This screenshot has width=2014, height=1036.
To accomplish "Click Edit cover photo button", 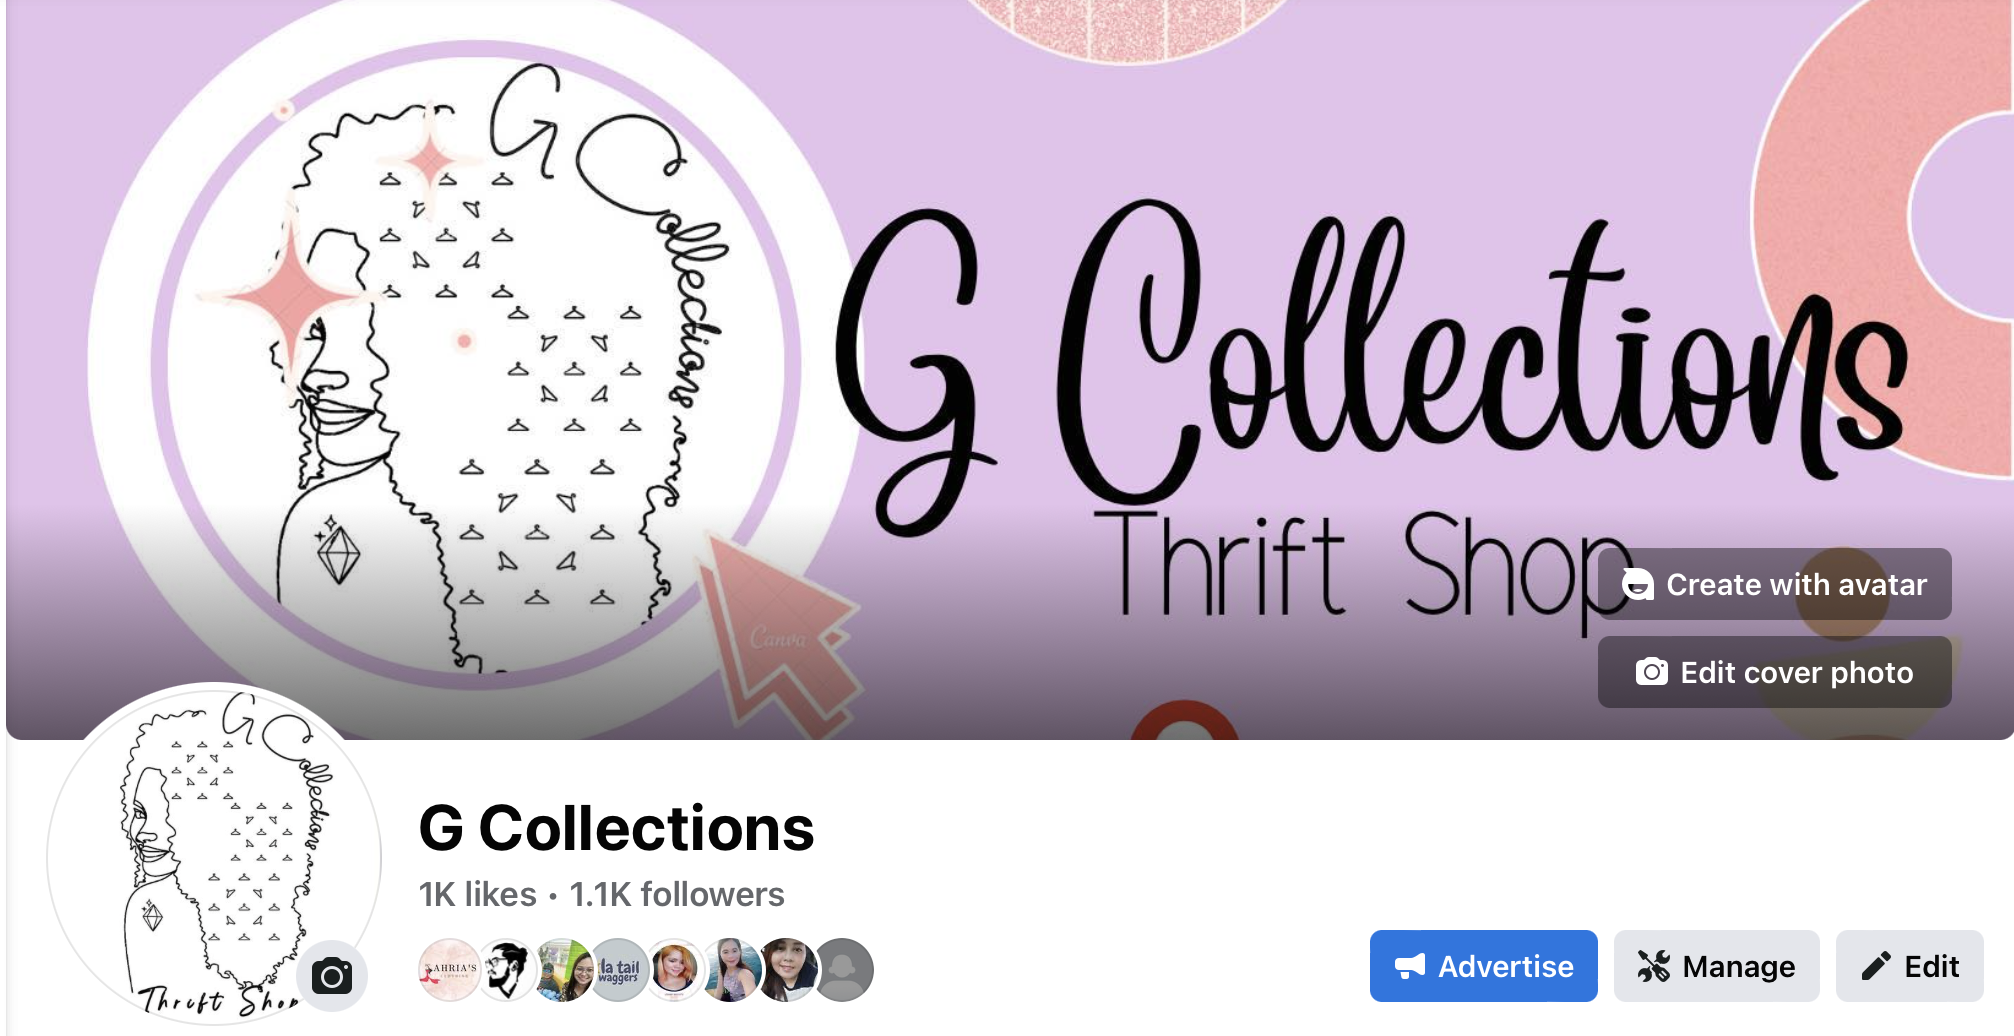I will tap(1774, 672).
